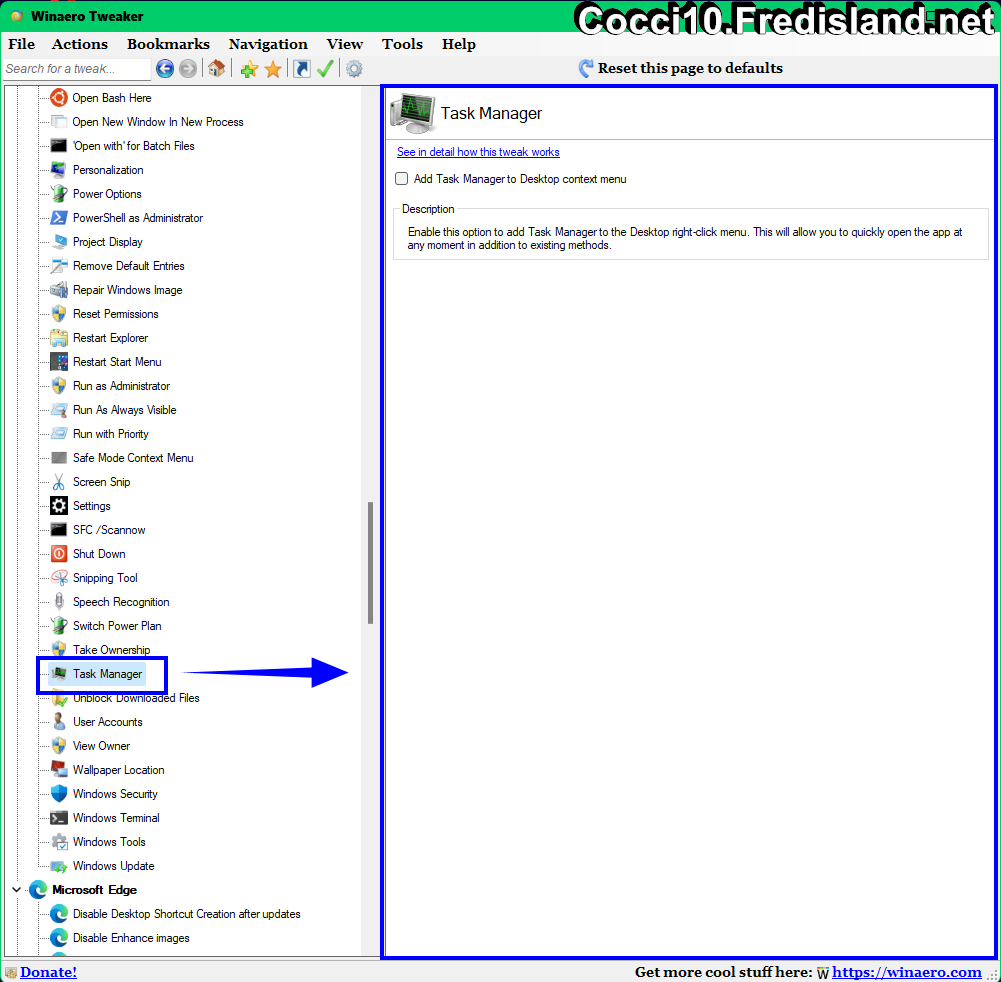The width and height of the screenshot is (1001, 982).
Task: Select Disable Desktop Shortcut Creation after updates
Action: [186, 914]
